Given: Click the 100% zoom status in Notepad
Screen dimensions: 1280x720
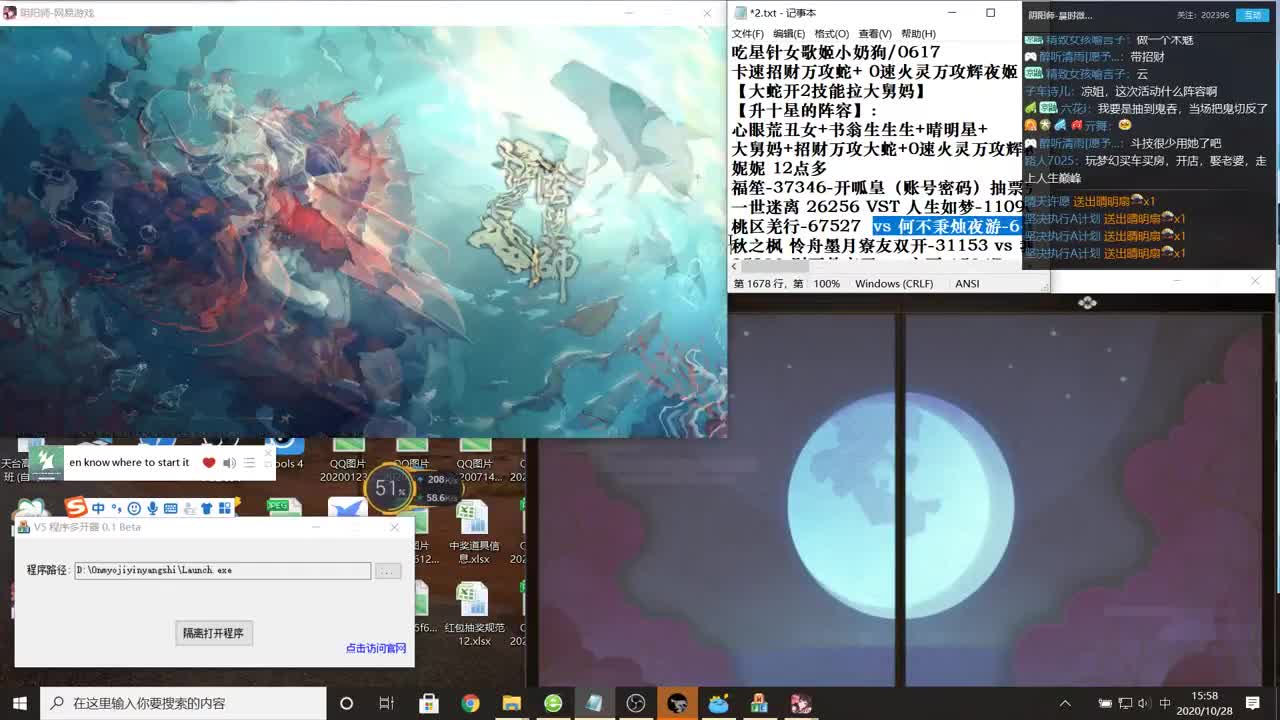Looking at the screenshot, I should pos(826,284).
